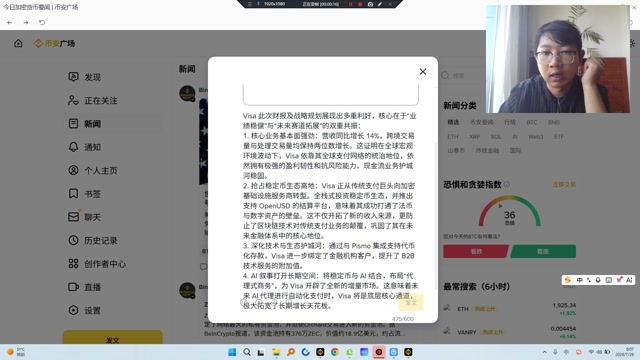The height and width of the screenshot is (360, 640).
Task: Select the SOL news category
Action: tap(496, 137)
